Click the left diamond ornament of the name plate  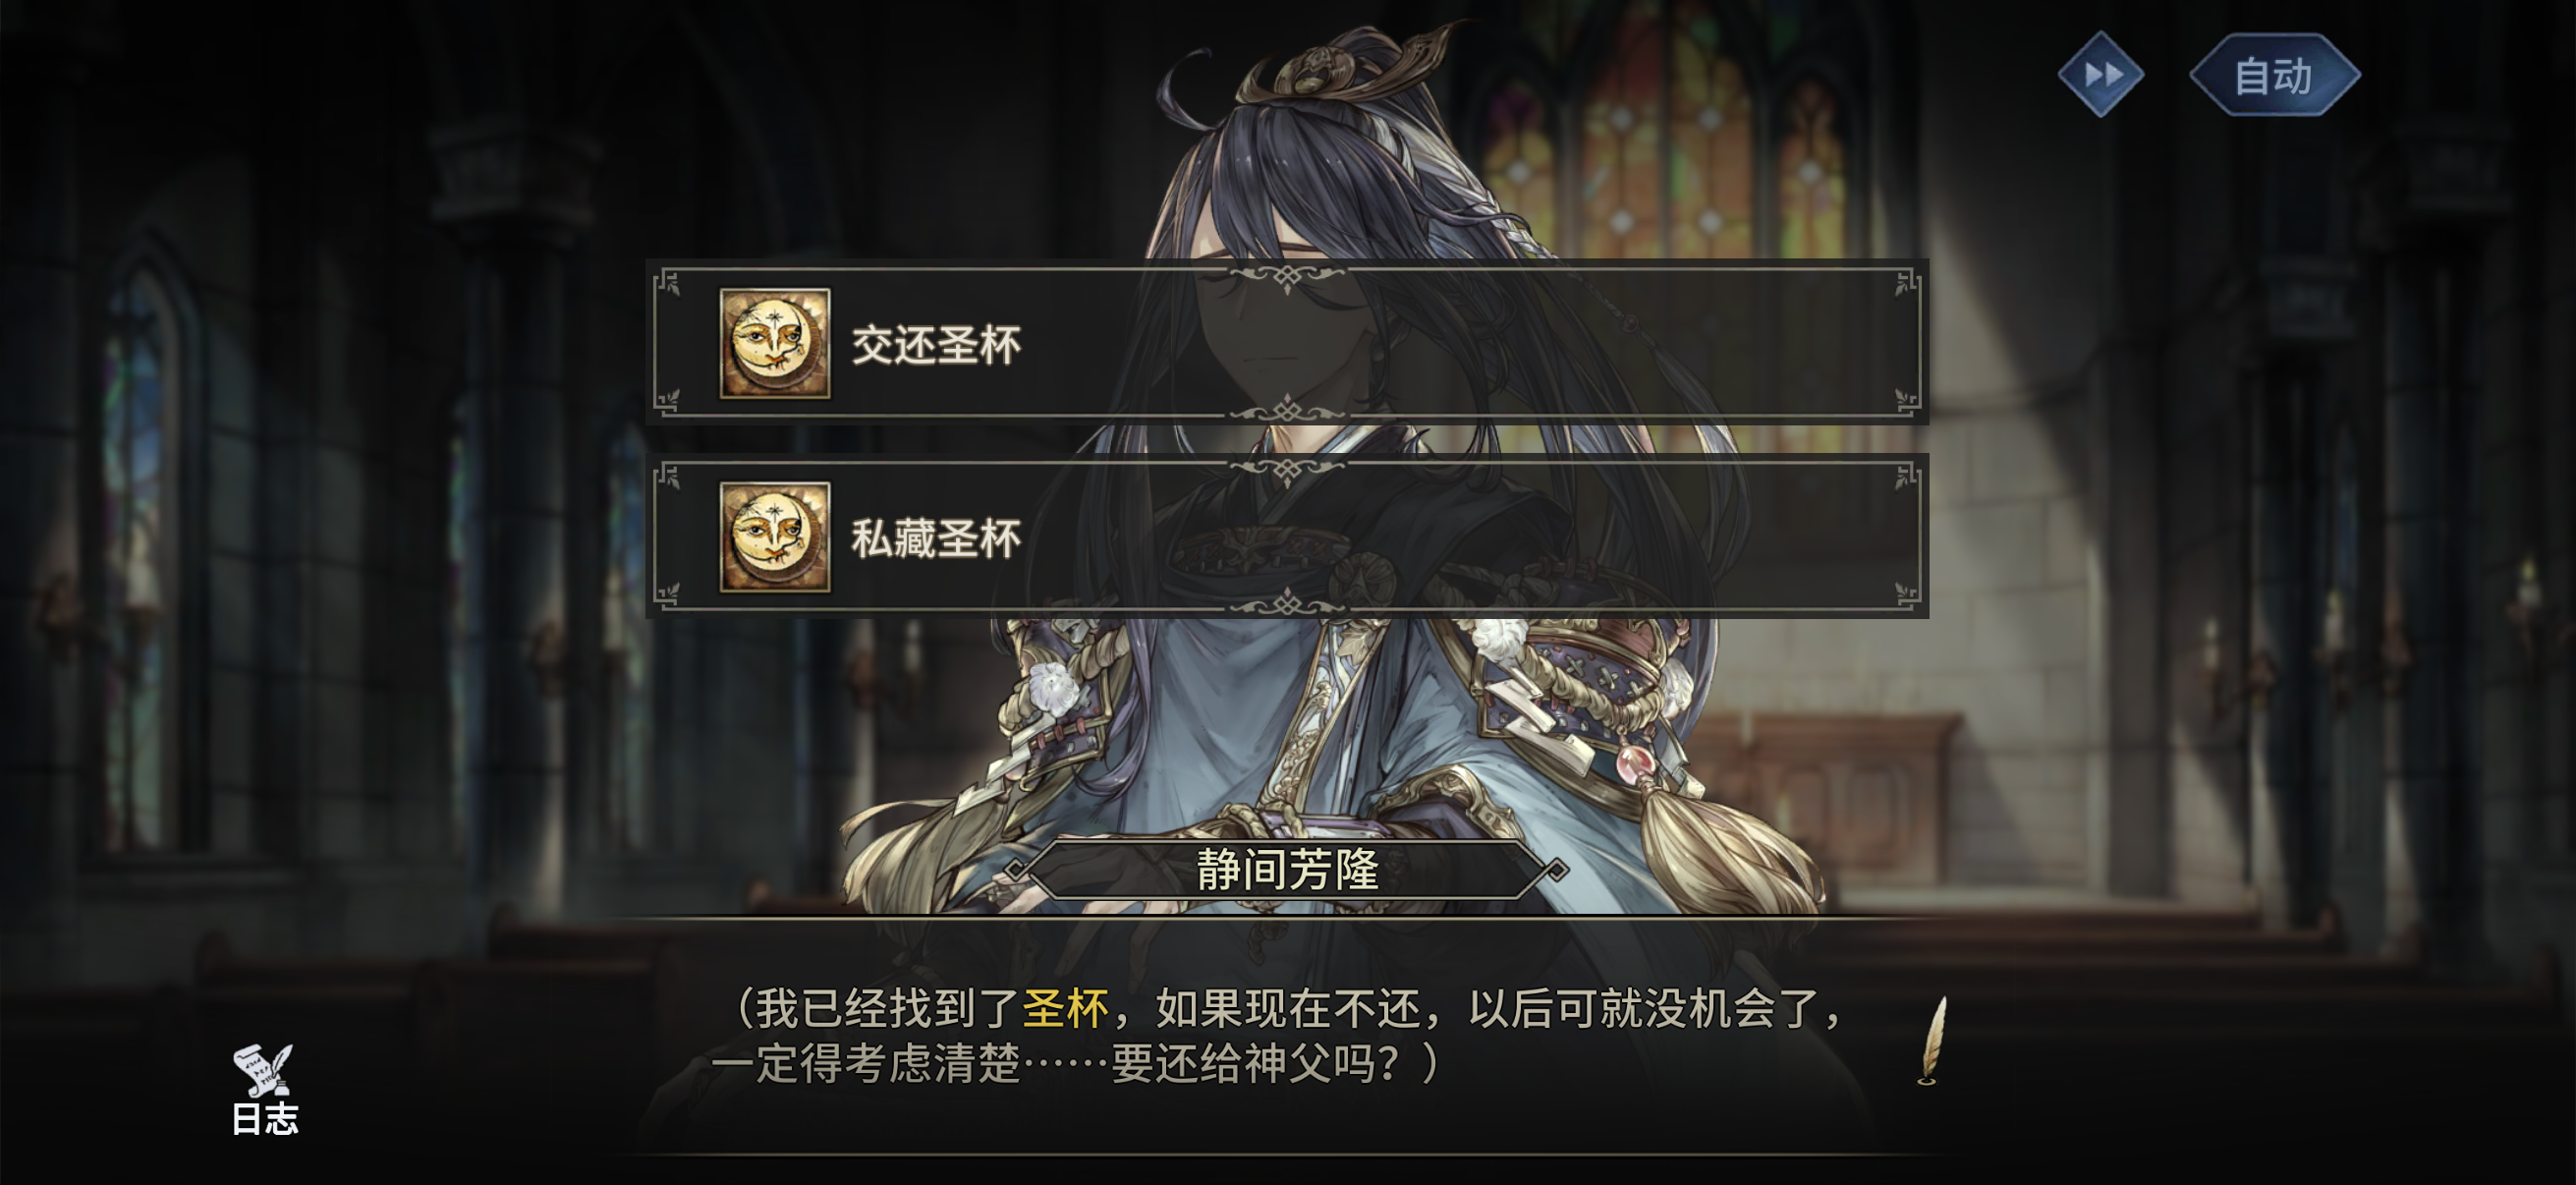pos(1016,870)
